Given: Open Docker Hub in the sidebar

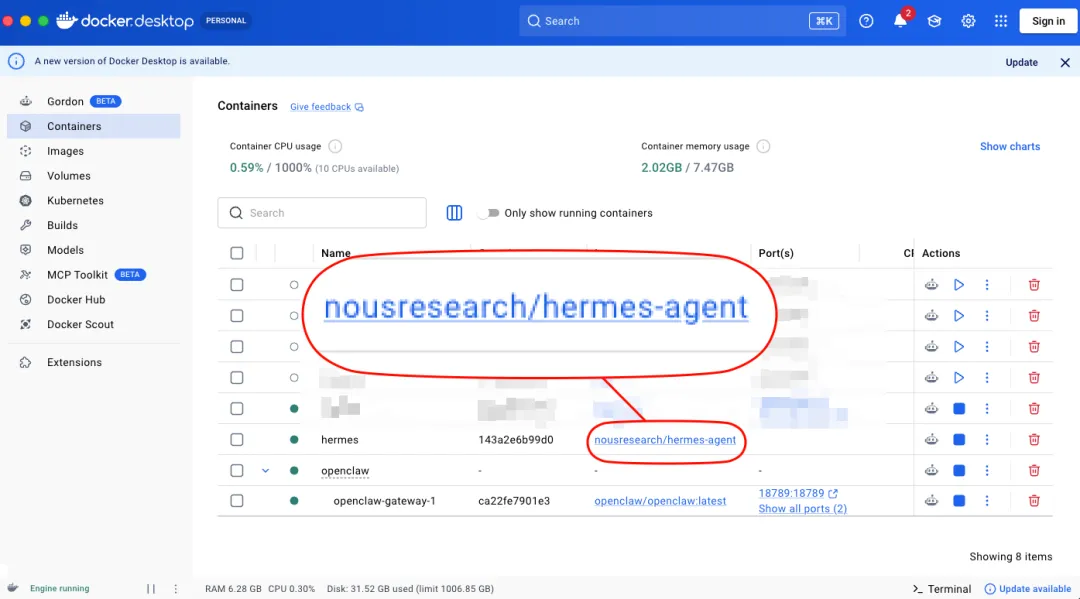Looking at the screenshot, I should [x=94, y=300].
